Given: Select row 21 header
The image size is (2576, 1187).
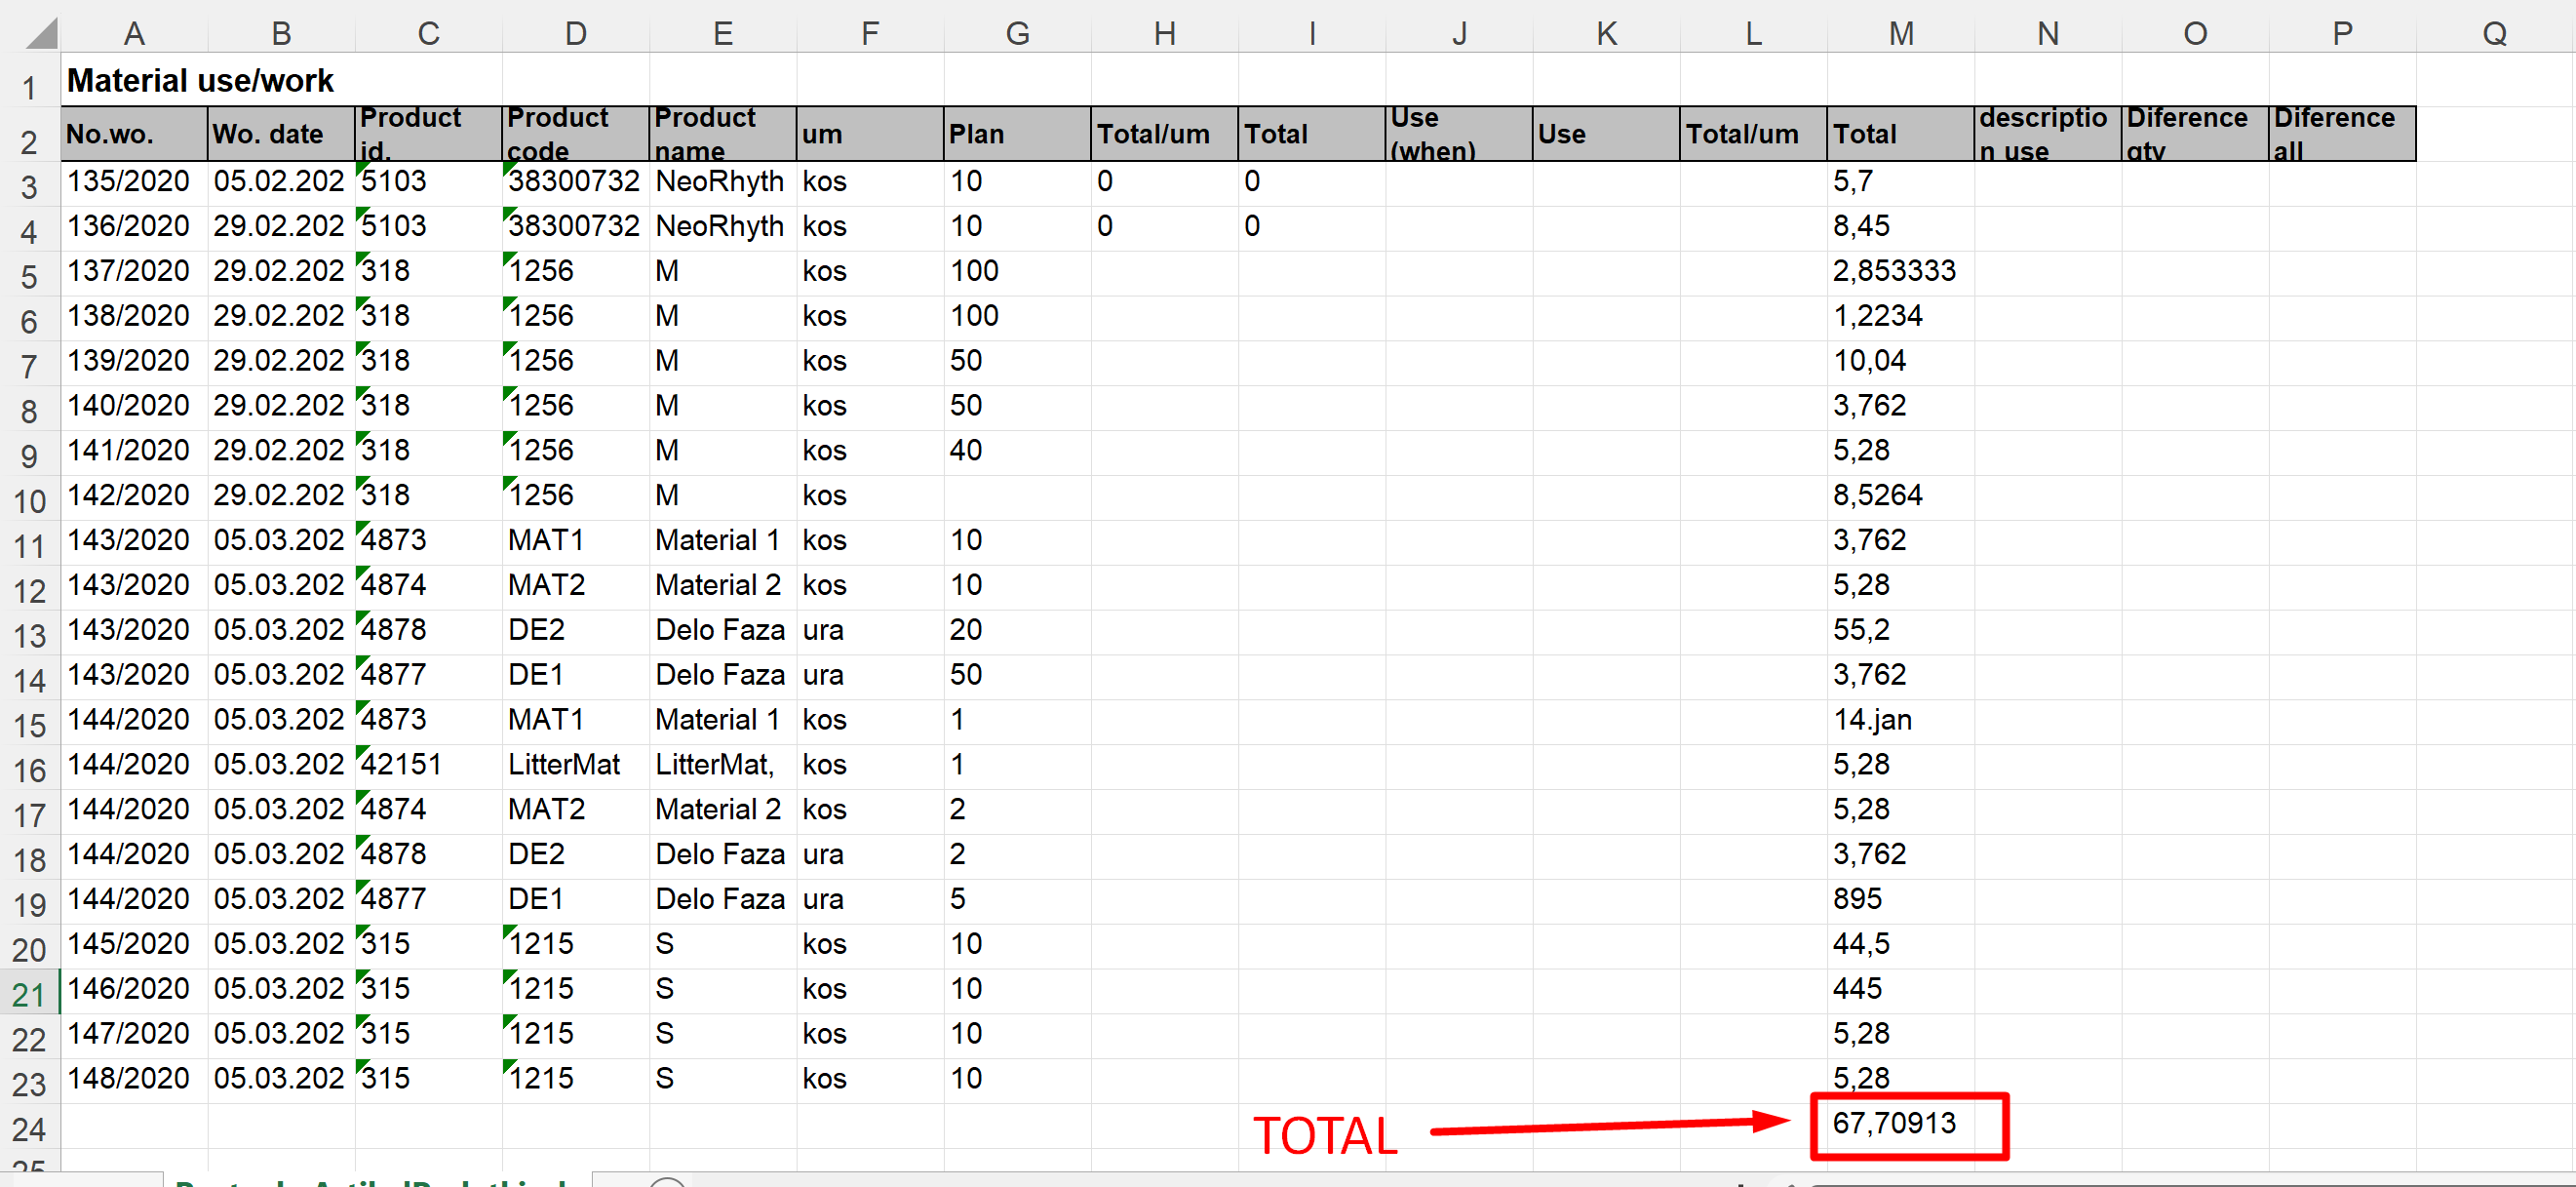Looking at the screenshot, I should pos(29,993).
